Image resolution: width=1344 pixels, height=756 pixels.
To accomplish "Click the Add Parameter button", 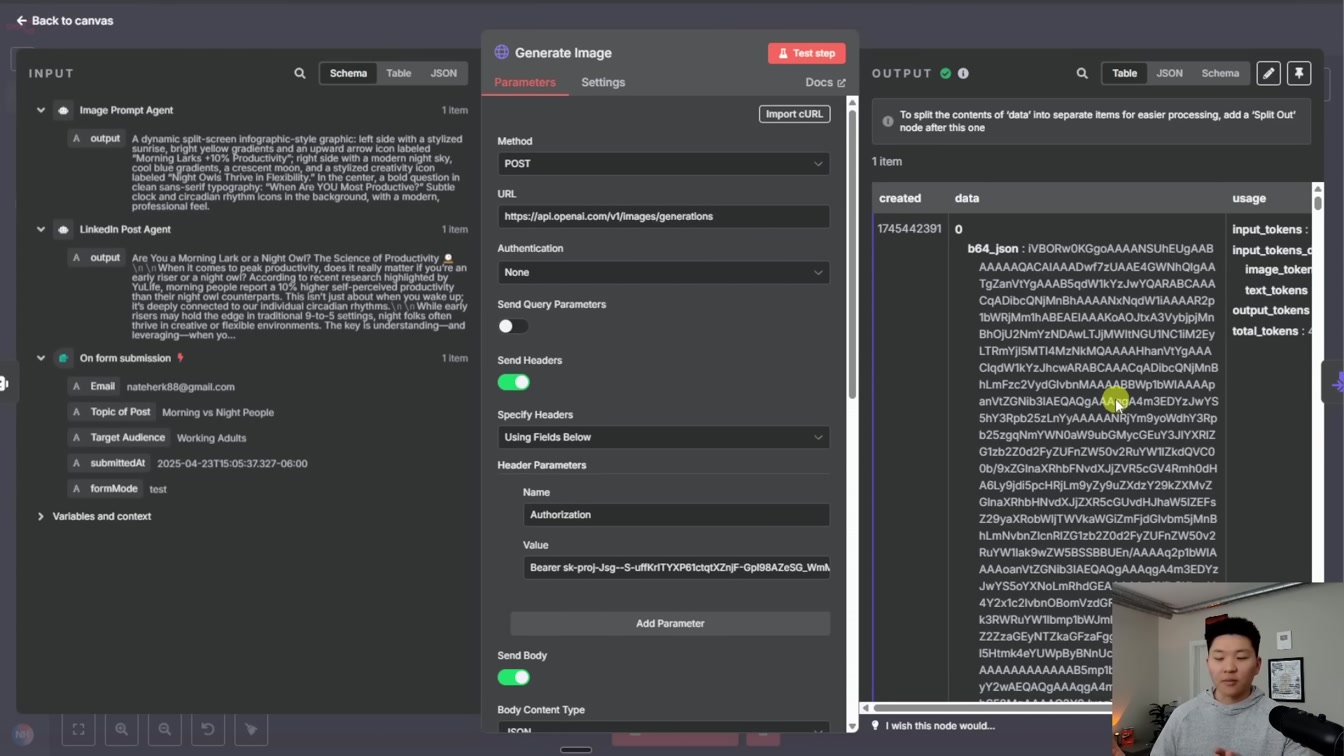I will click(670, 623).
